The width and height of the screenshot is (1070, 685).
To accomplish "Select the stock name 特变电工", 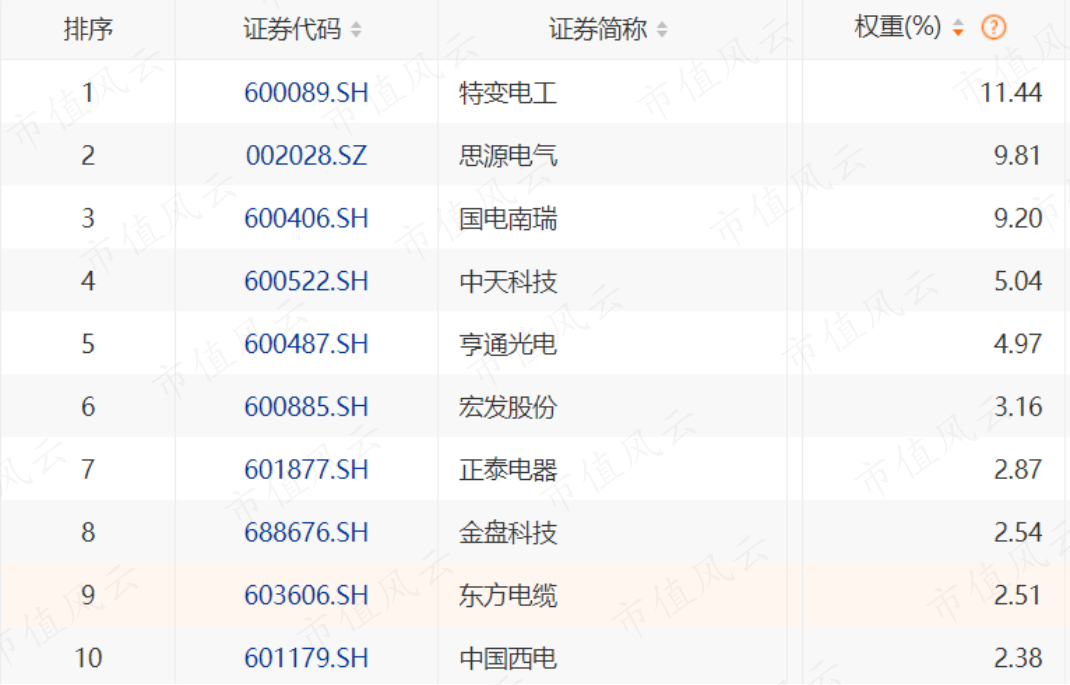I will [508, 93].
